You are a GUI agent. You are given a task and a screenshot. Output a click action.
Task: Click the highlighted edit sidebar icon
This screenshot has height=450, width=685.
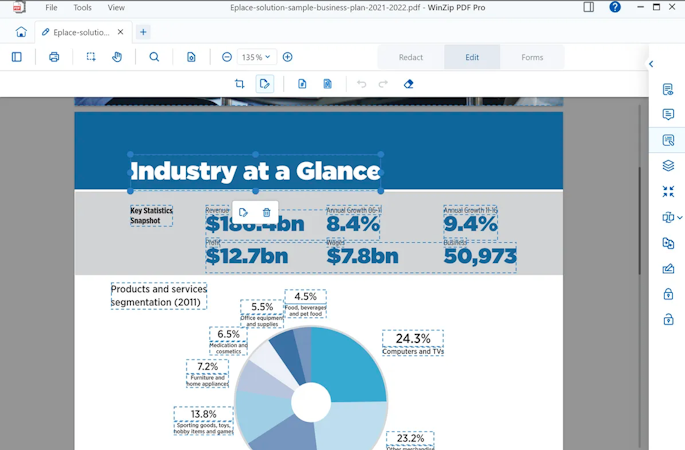pyautogui.click(x=668, y=140)
